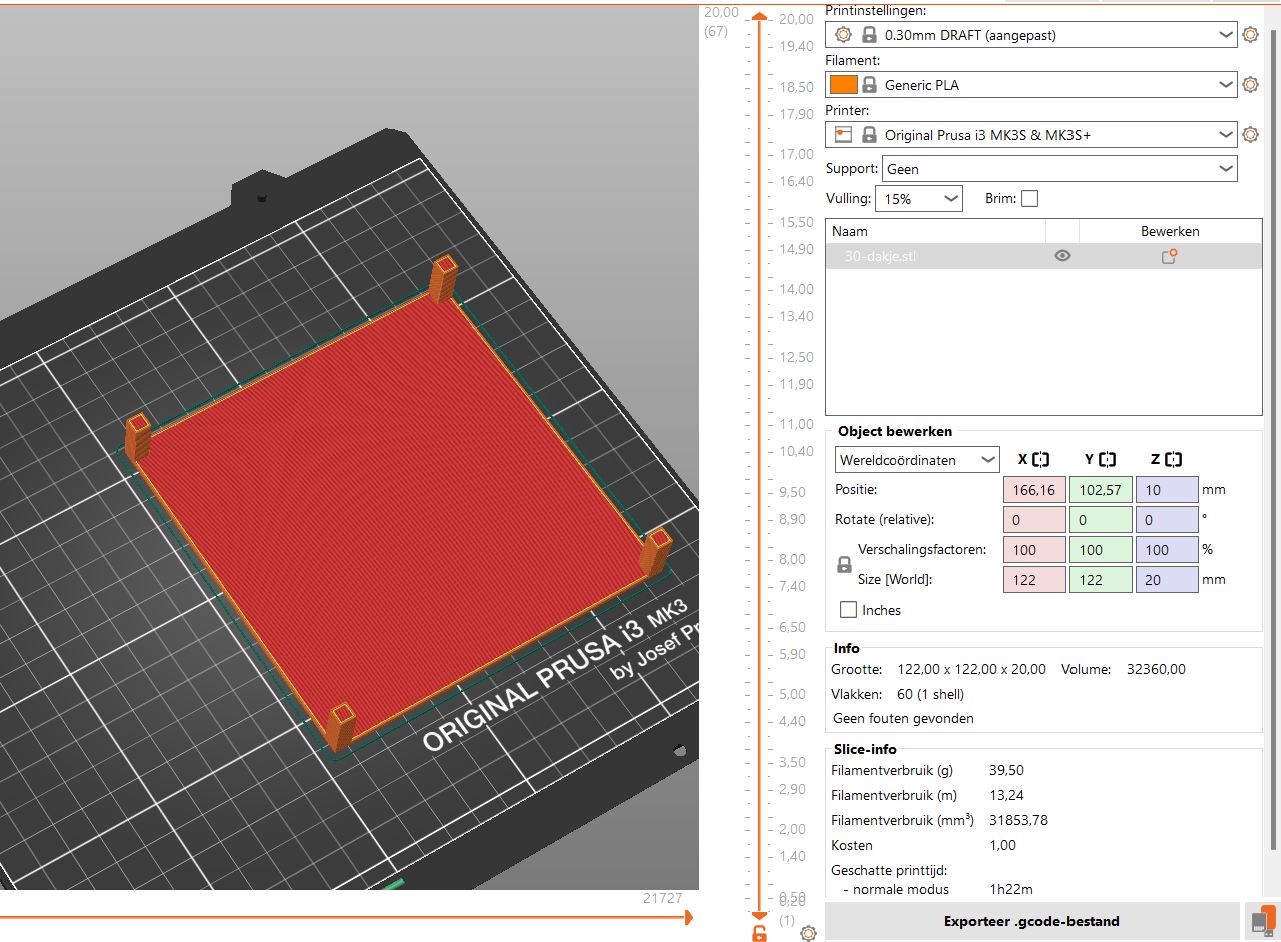Click the mirror icon next to Z axis

click(1173, 460)
